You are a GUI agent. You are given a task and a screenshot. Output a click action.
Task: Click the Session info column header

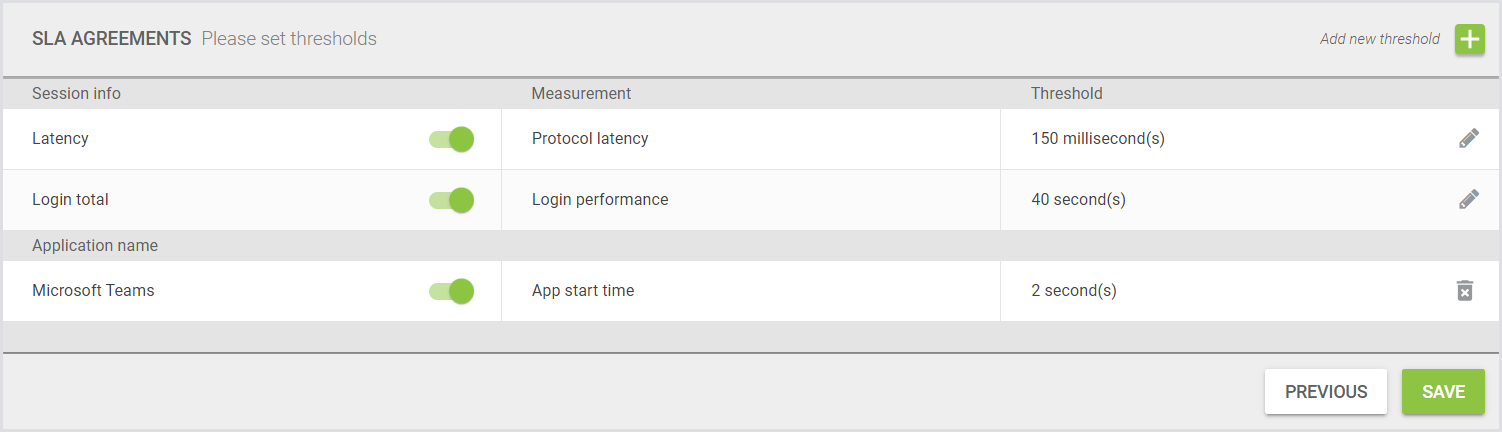click(76, 94)
